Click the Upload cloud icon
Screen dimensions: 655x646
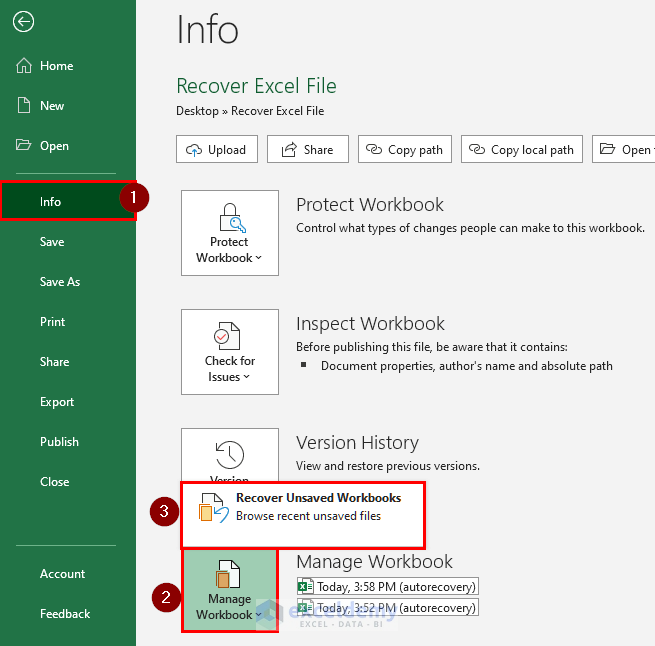tap(194, 150)
